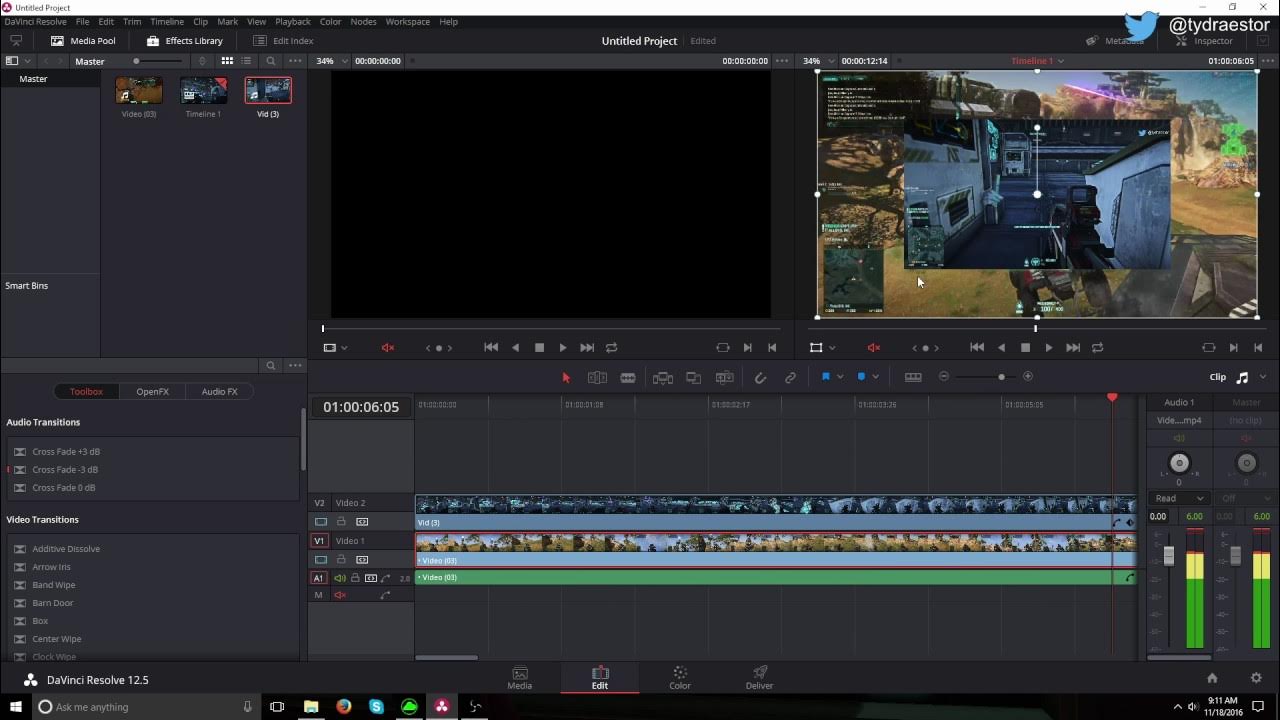Go to the Deliver page
This screenshot has width=1280, height=720.
759,678
